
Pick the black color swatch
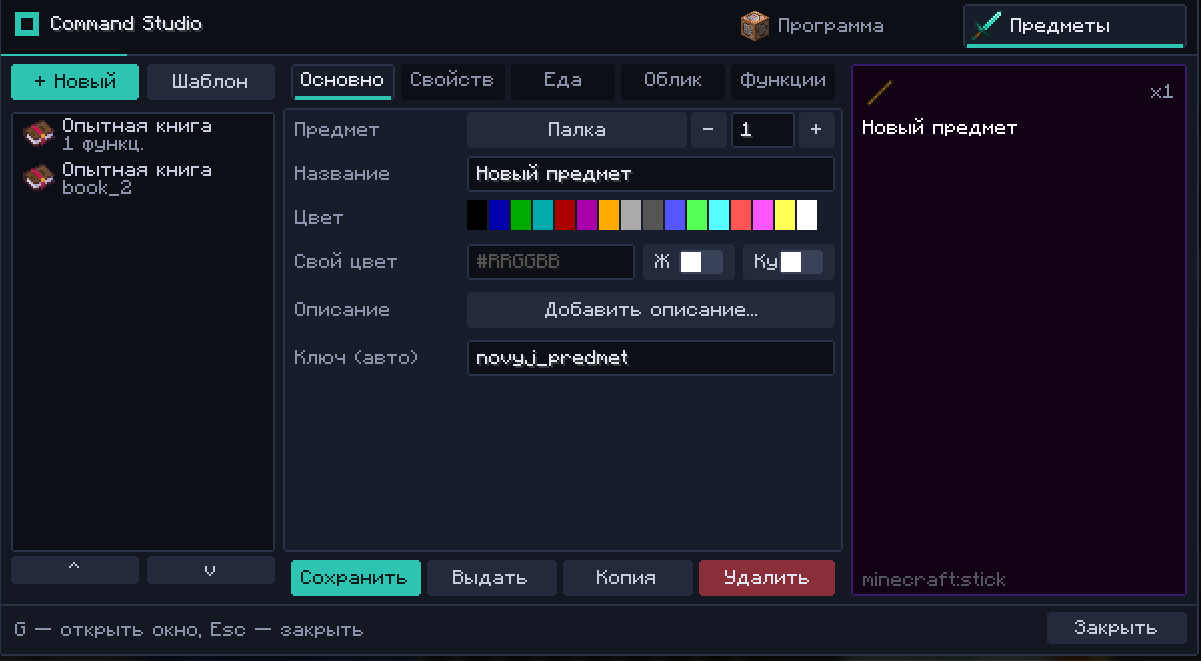(x=477, y=215)
